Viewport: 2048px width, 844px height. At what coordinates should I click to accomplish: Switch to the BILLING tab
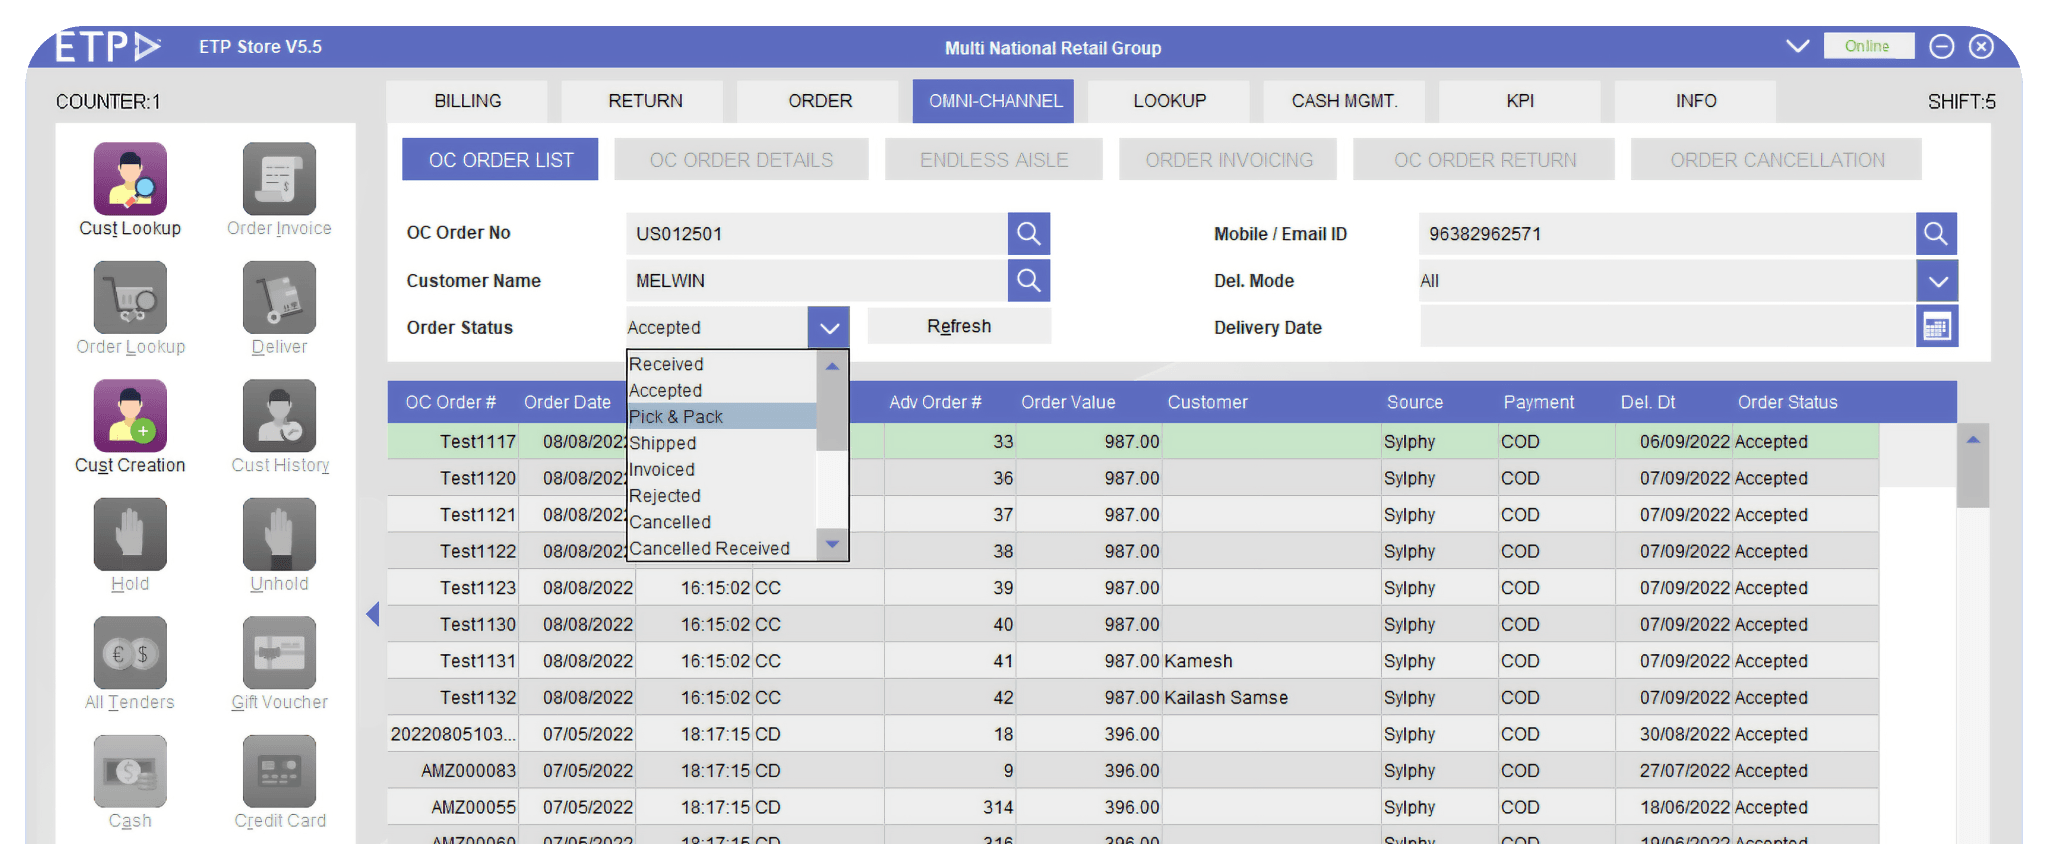(x=467, y=101)
